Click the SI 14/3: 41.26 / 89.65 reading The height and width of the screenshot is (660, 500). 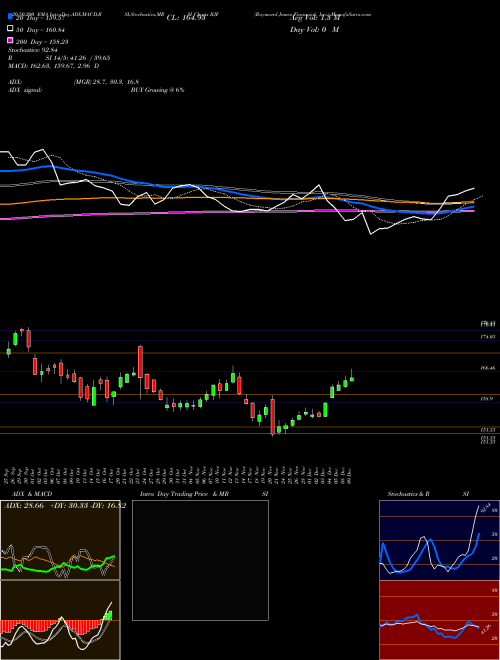pyautogui.click(x=78, y=60)
